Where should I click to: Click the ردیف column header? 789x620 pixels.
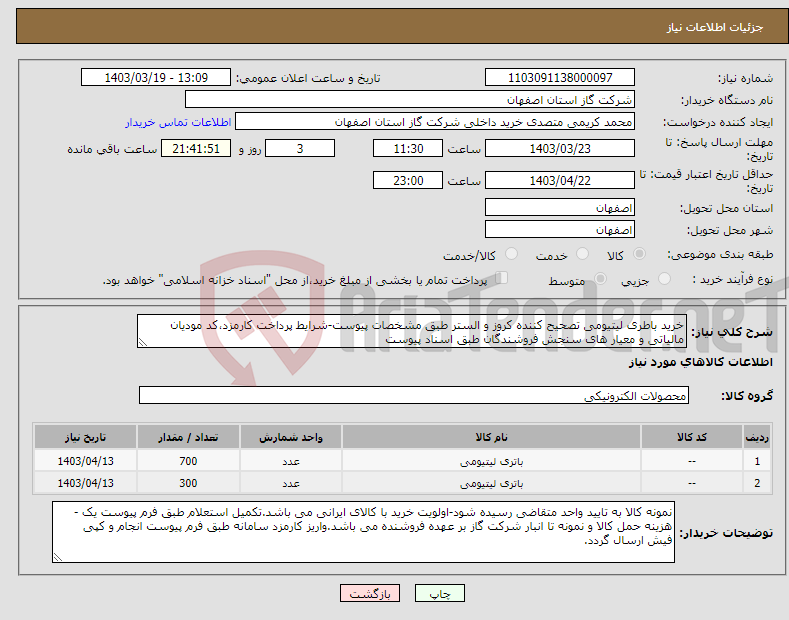click(757, 437)
